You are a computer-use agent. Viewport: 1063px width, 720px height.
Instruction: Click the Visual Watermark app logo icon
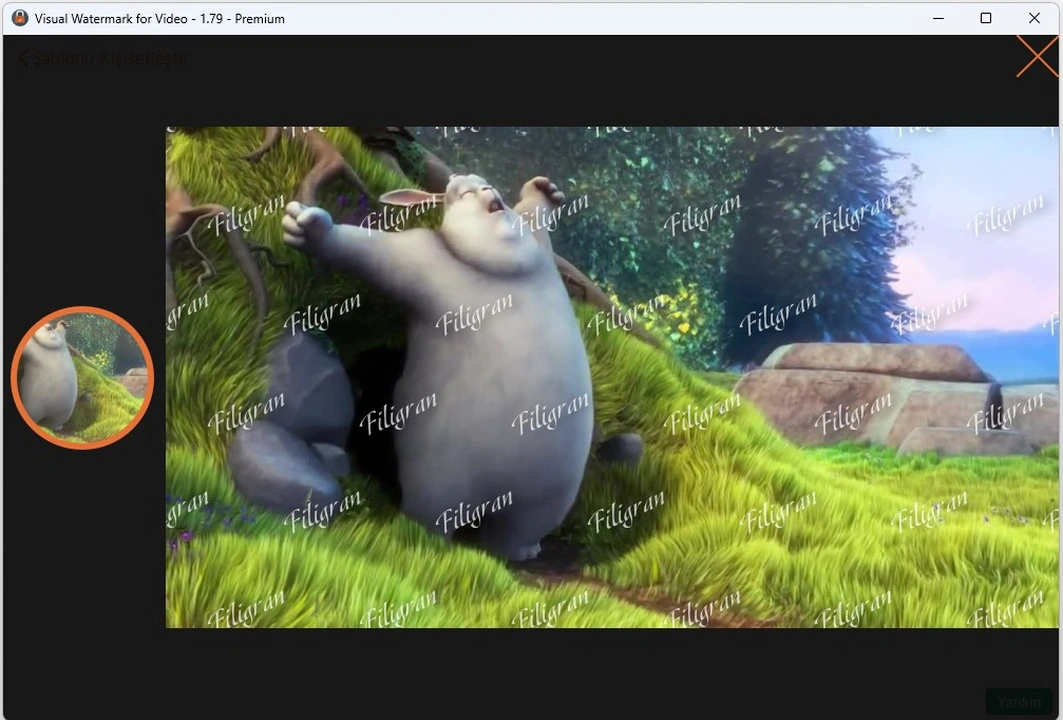[19, 17]
